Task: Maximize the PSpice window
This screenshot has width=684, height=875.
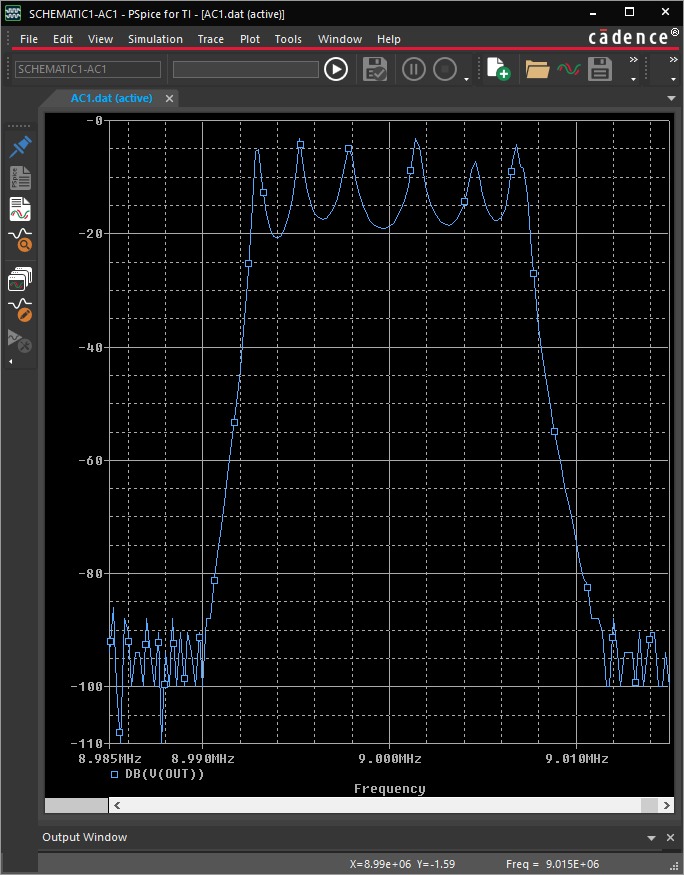Action: [629, 12]
